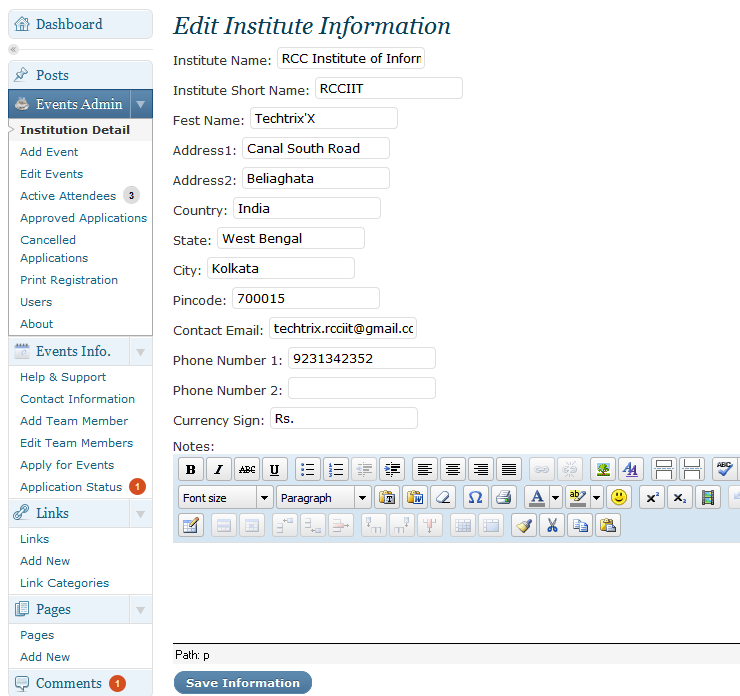The height and width of the screenshot is (696, 740).
Task: Toggle underline formatting in Notes editor
Action: 275,470
